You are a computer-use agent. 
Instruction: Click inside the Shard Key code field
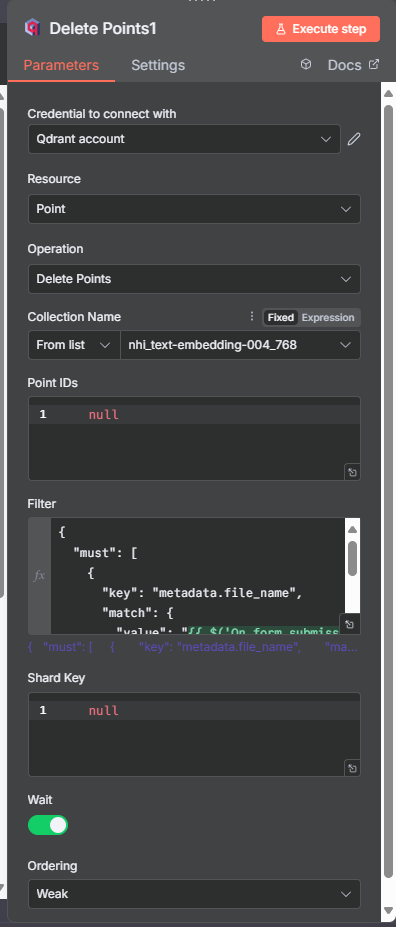pyautogui.click(x=194, y=734)
